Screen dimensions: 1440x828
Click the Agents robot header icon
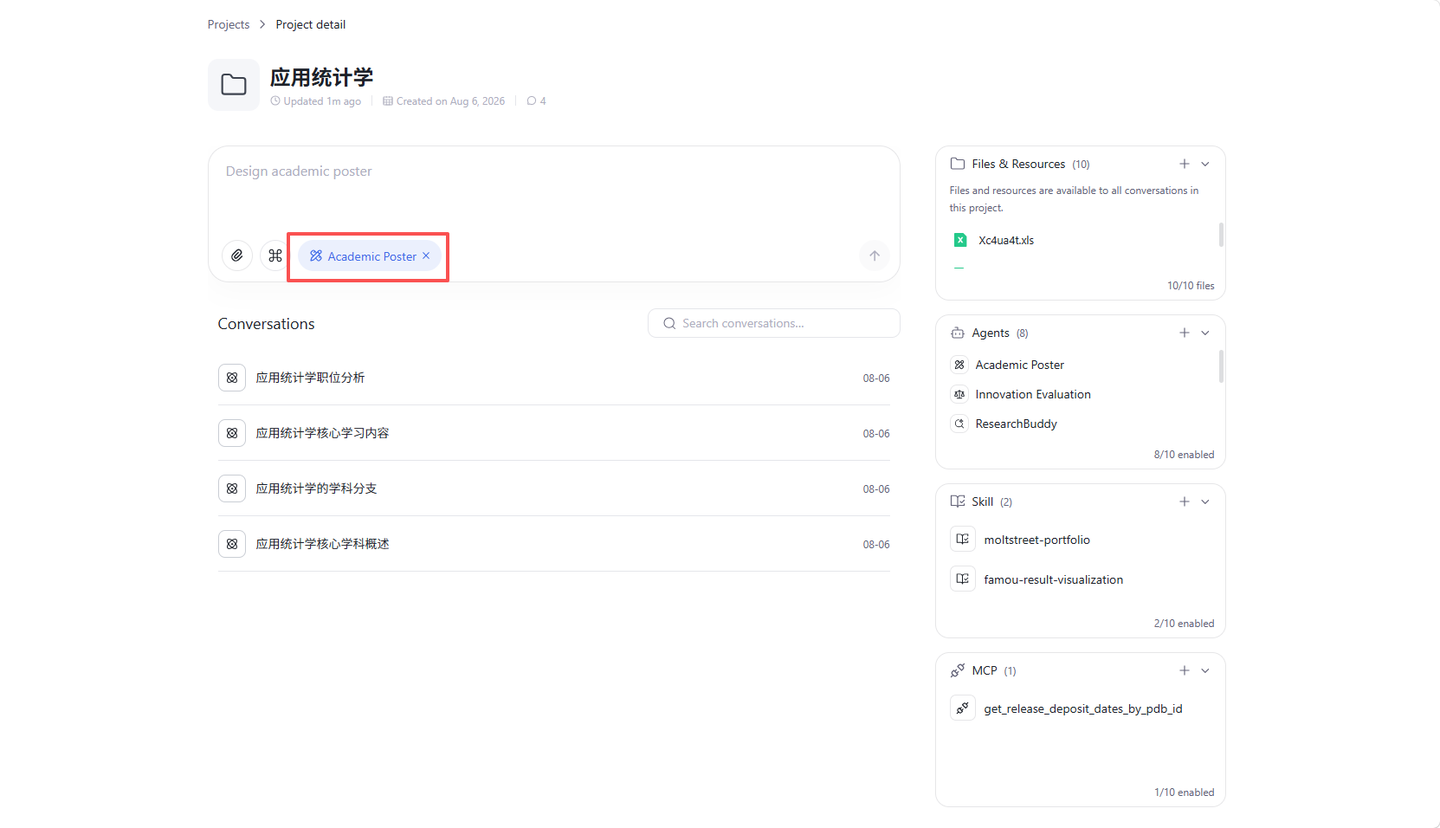pos(957,333)
